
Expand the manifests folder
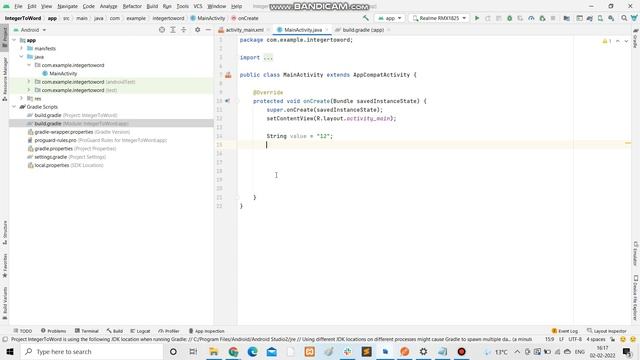(x=22, y=48)
